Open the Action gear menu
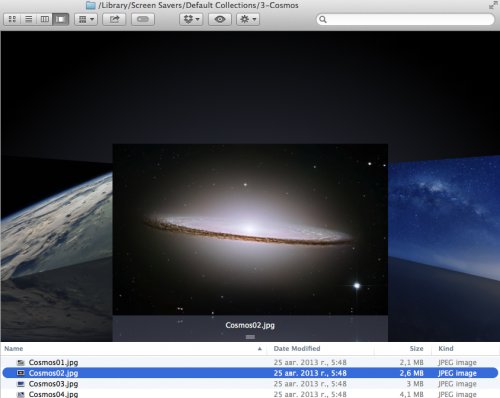The height and width of the screenshot is (398, 500). [248, 19]
